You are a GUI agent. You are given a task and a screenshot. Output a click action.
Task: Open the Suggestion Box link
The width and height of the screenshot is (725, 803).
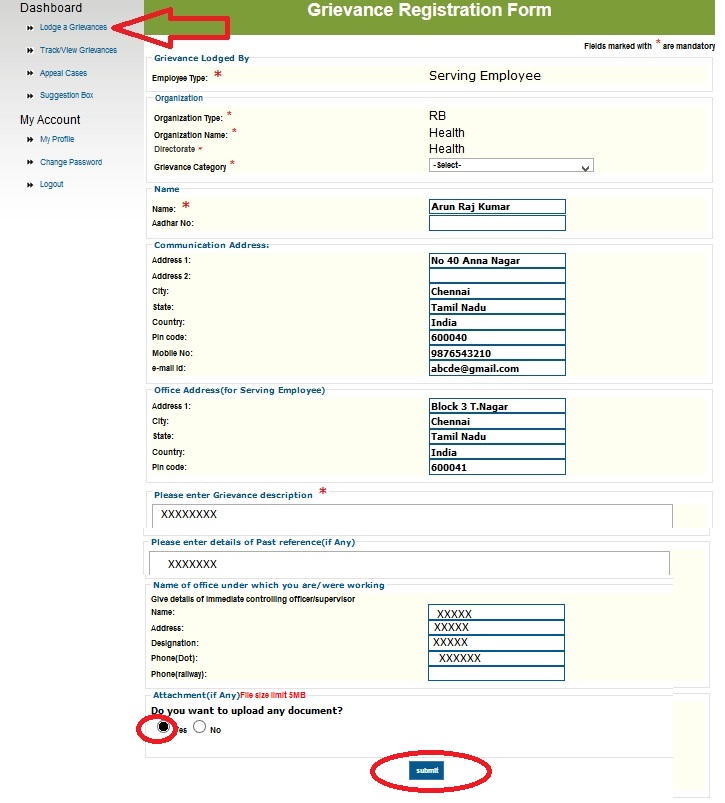[x=66, y=95]
